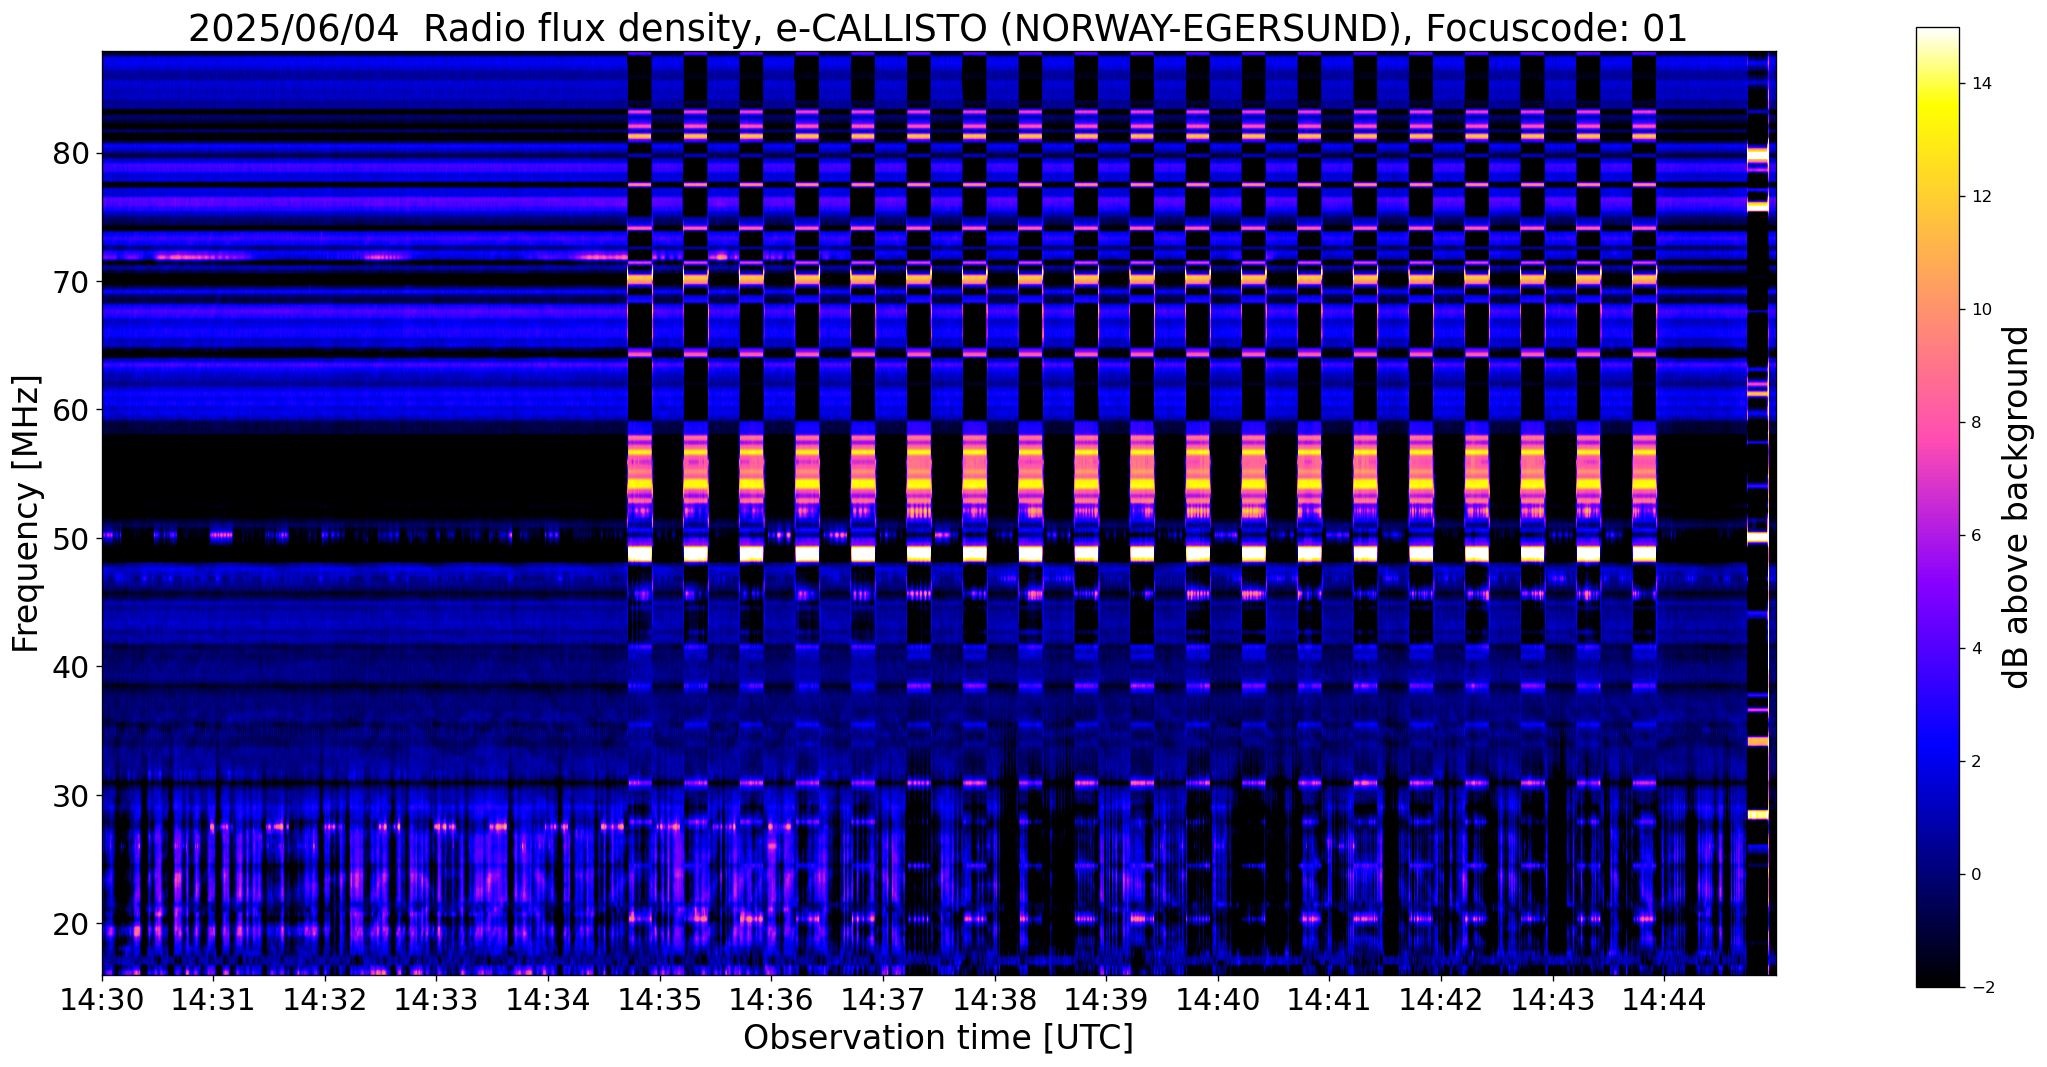Click the 14:39 time tick label
This screenshot has width=2047, height=1067.
click(1106, 1000)
